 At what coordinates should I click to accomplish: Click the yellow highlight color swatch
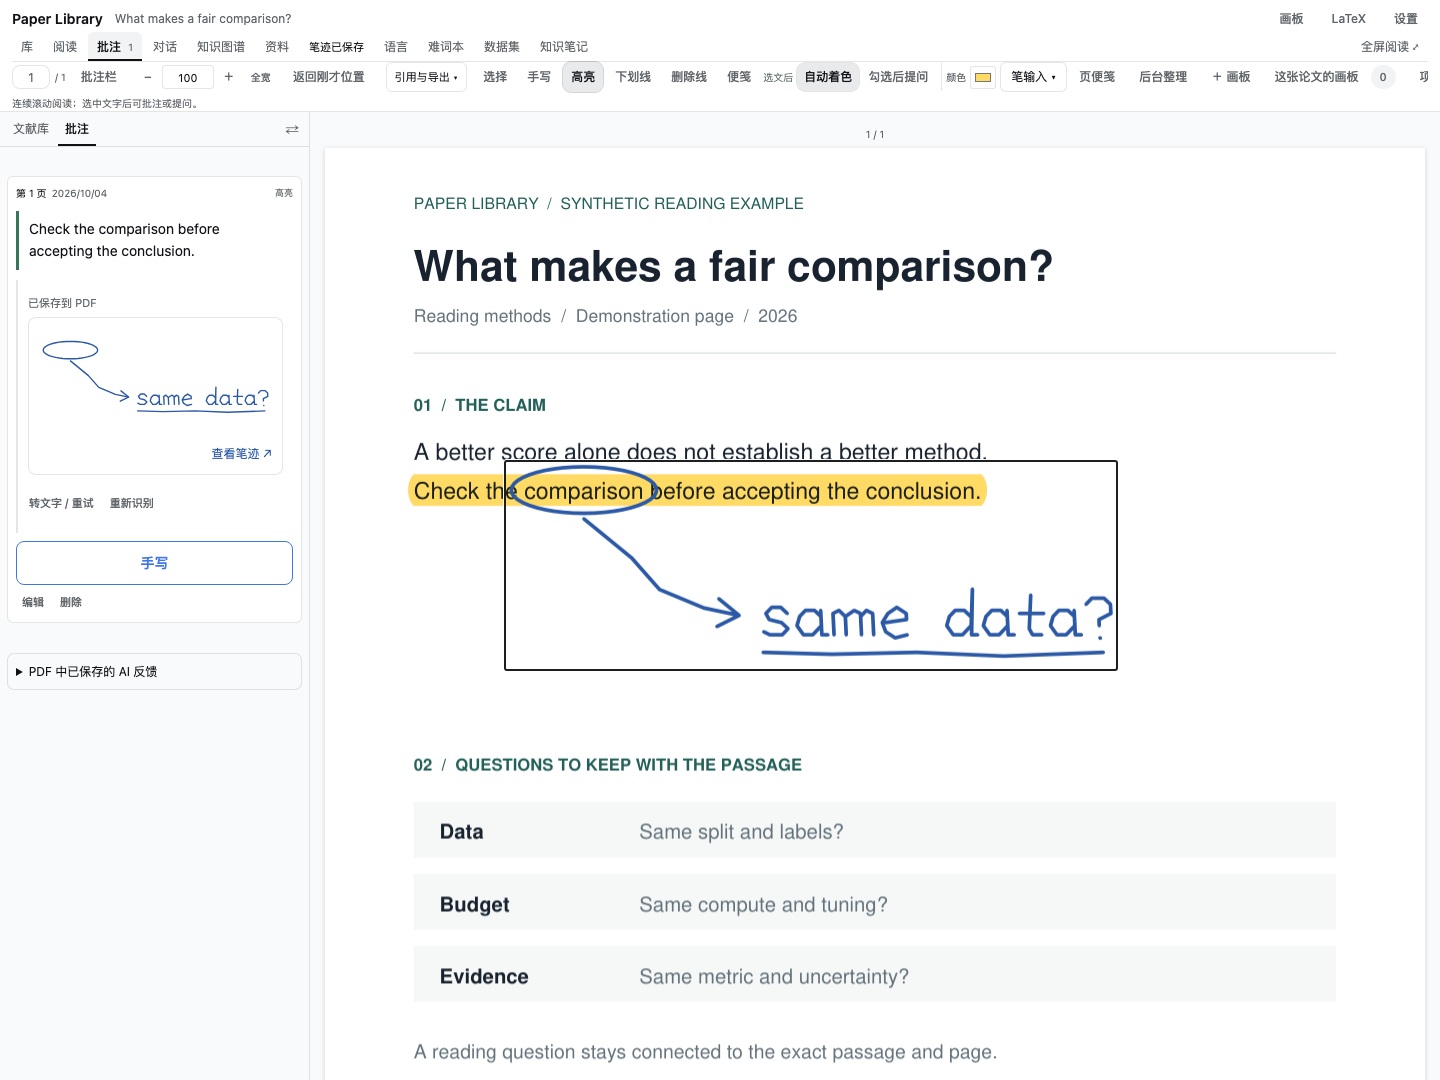pos(983,77)
